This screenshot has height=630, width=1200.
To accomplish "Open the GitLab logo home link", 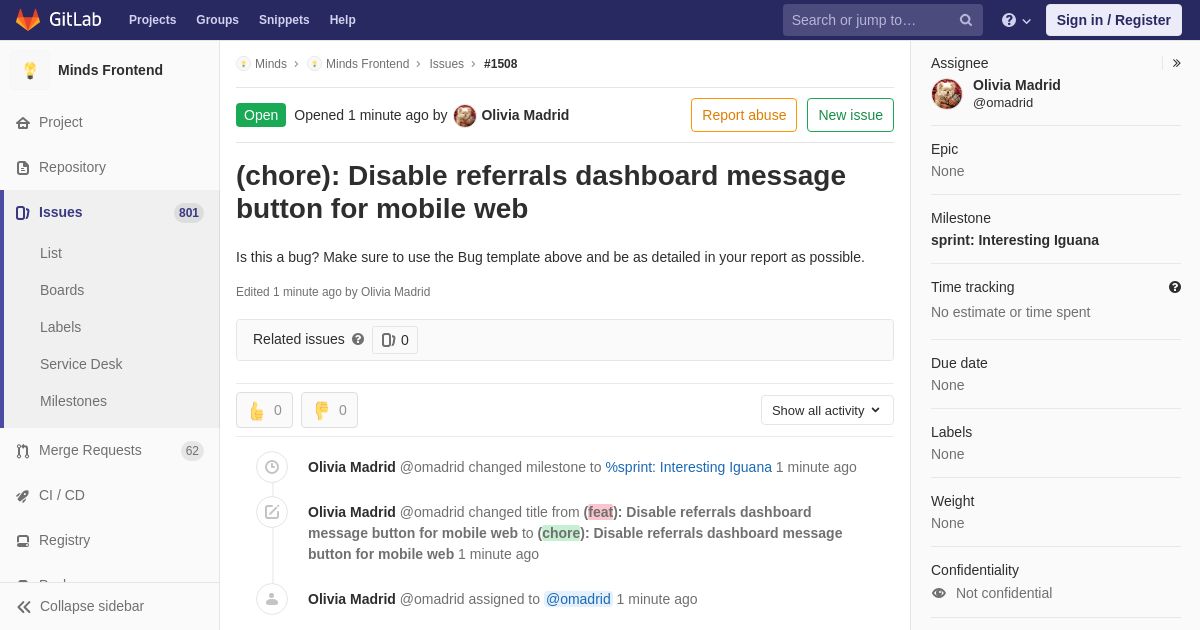I will pyautogui.click(x=56, y=20).
